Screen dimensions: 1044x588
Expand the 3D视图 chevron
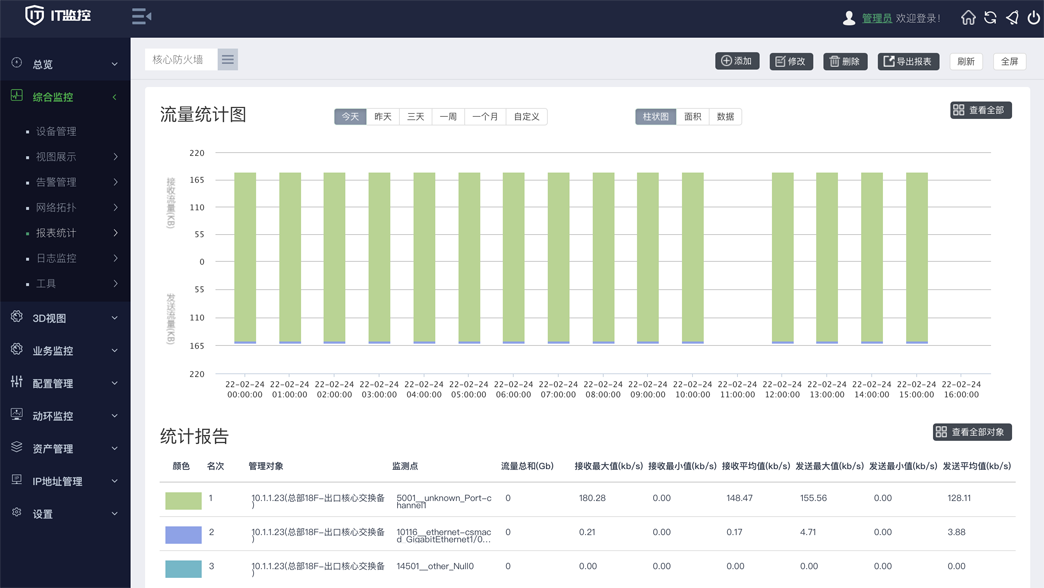(115, 318)
